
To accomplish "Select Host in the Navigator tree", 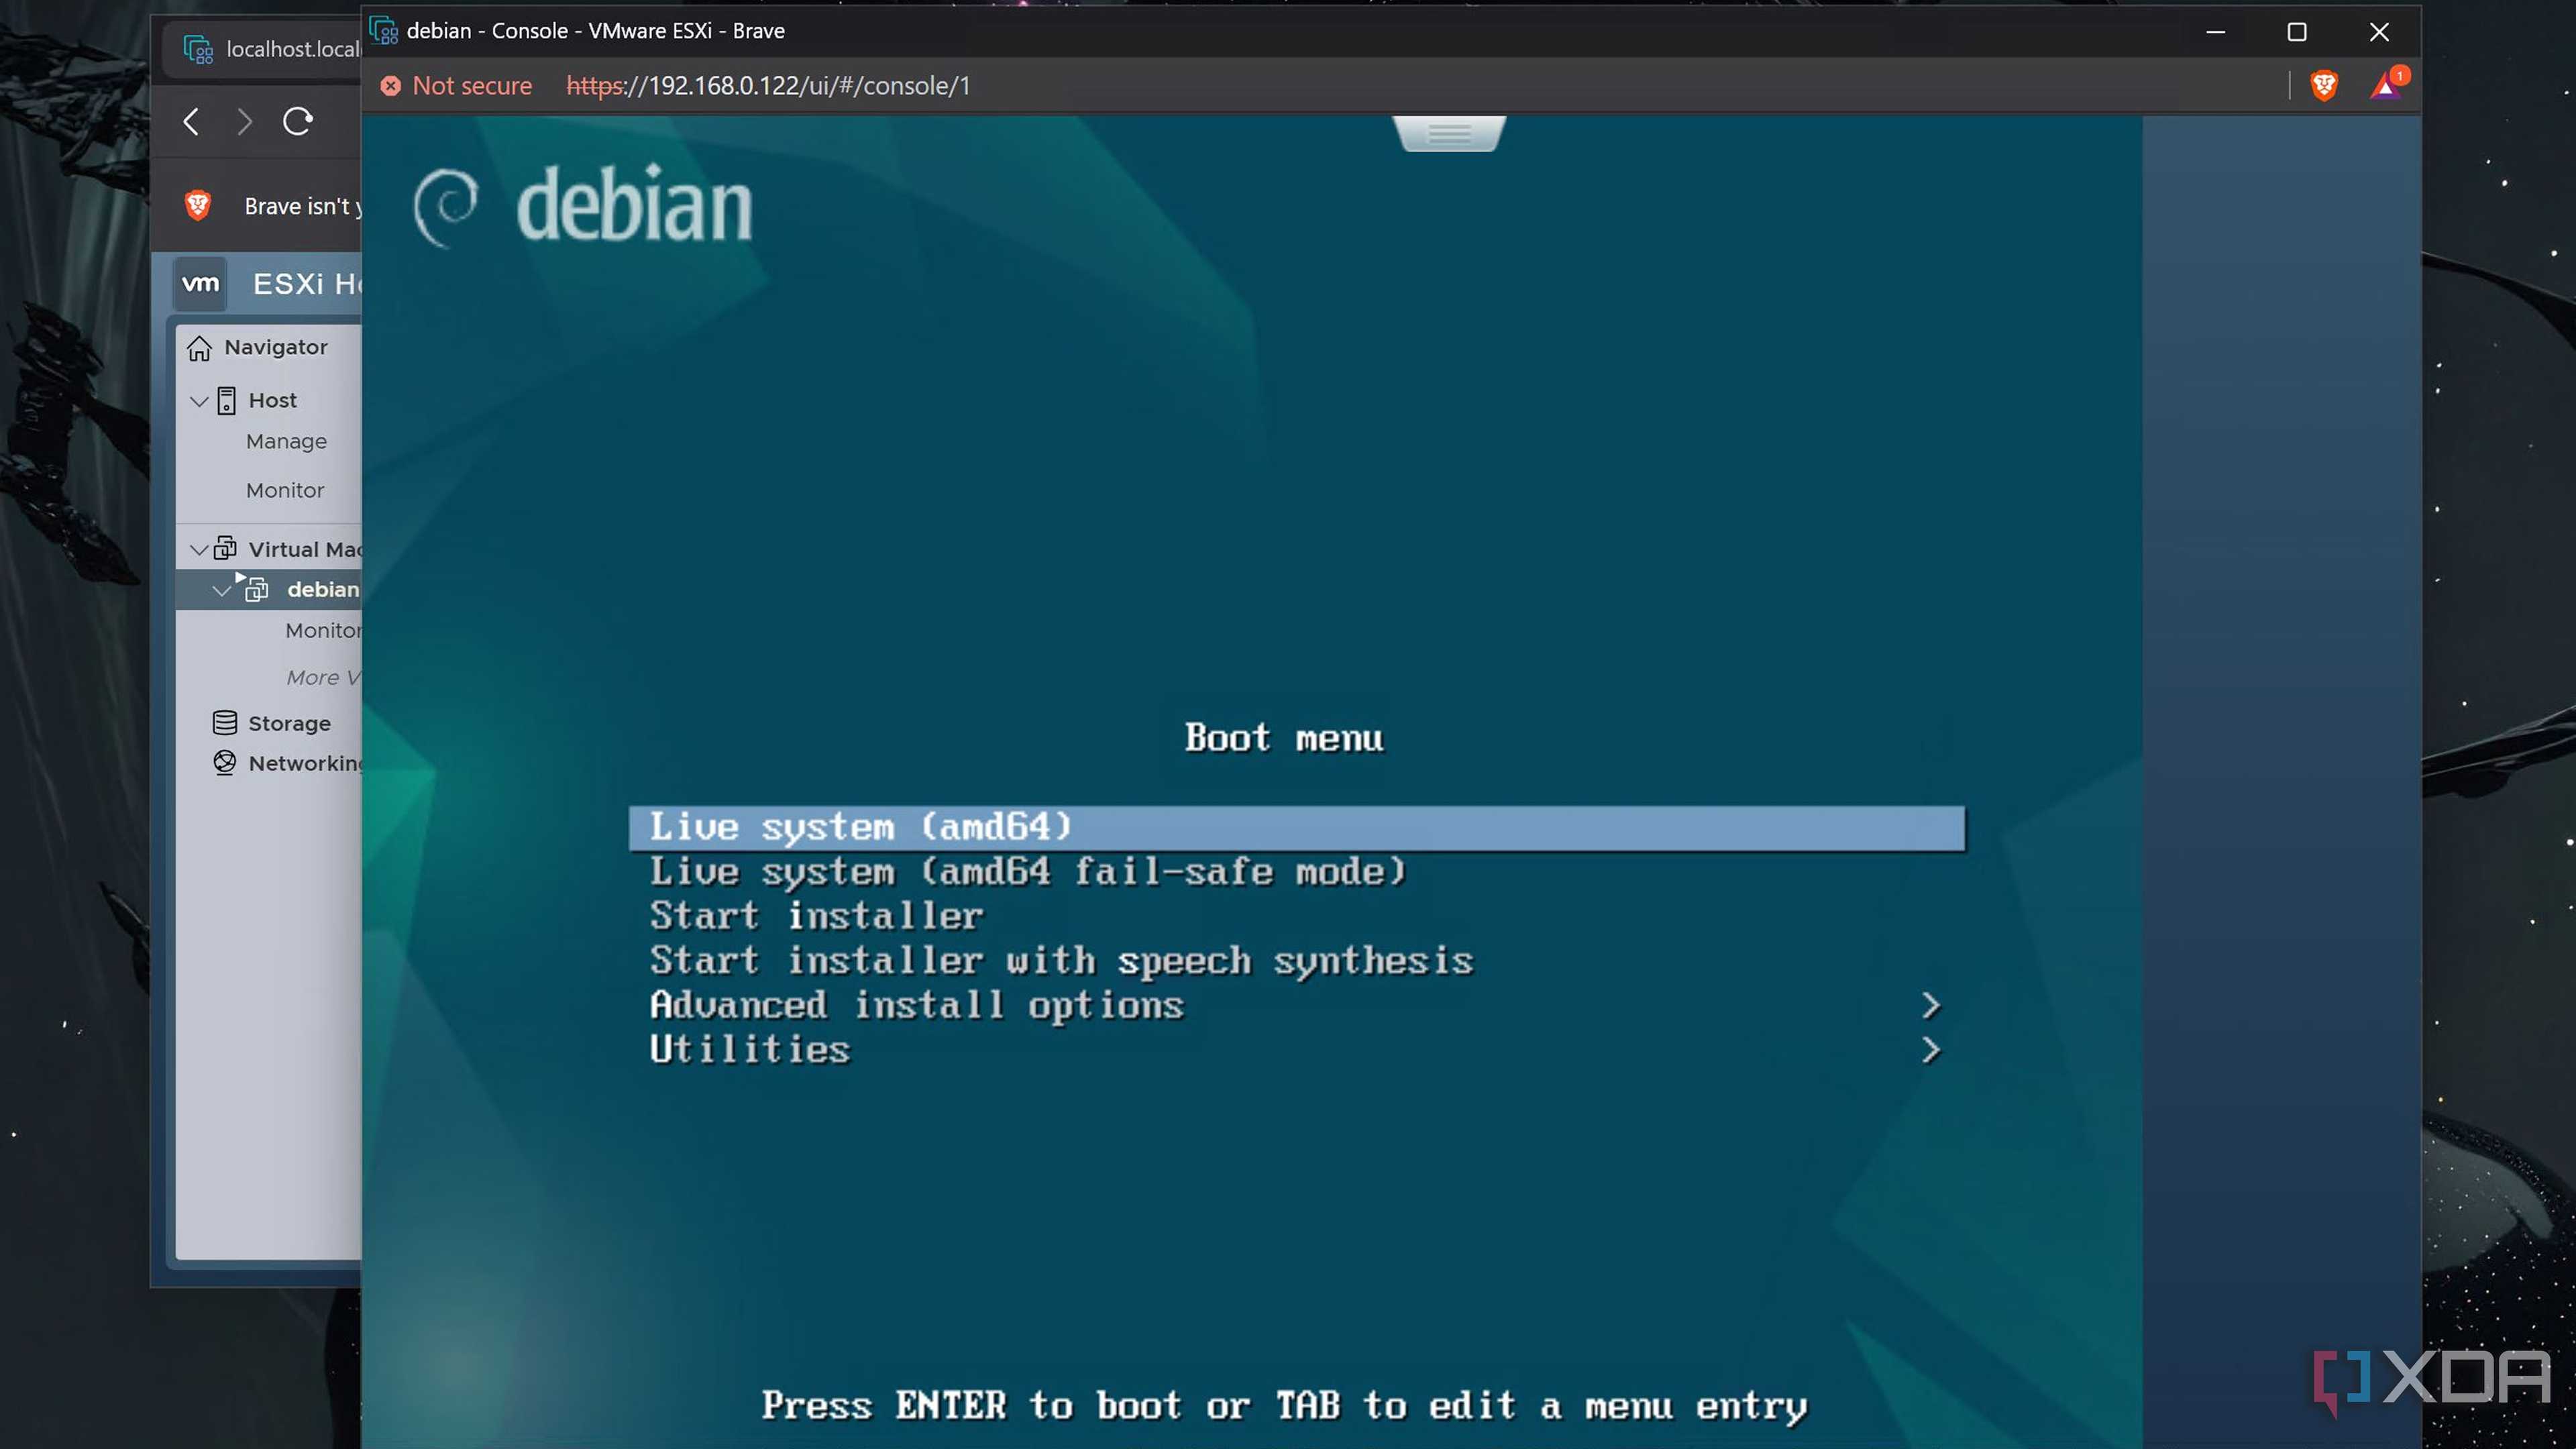I will pos(272,400).
